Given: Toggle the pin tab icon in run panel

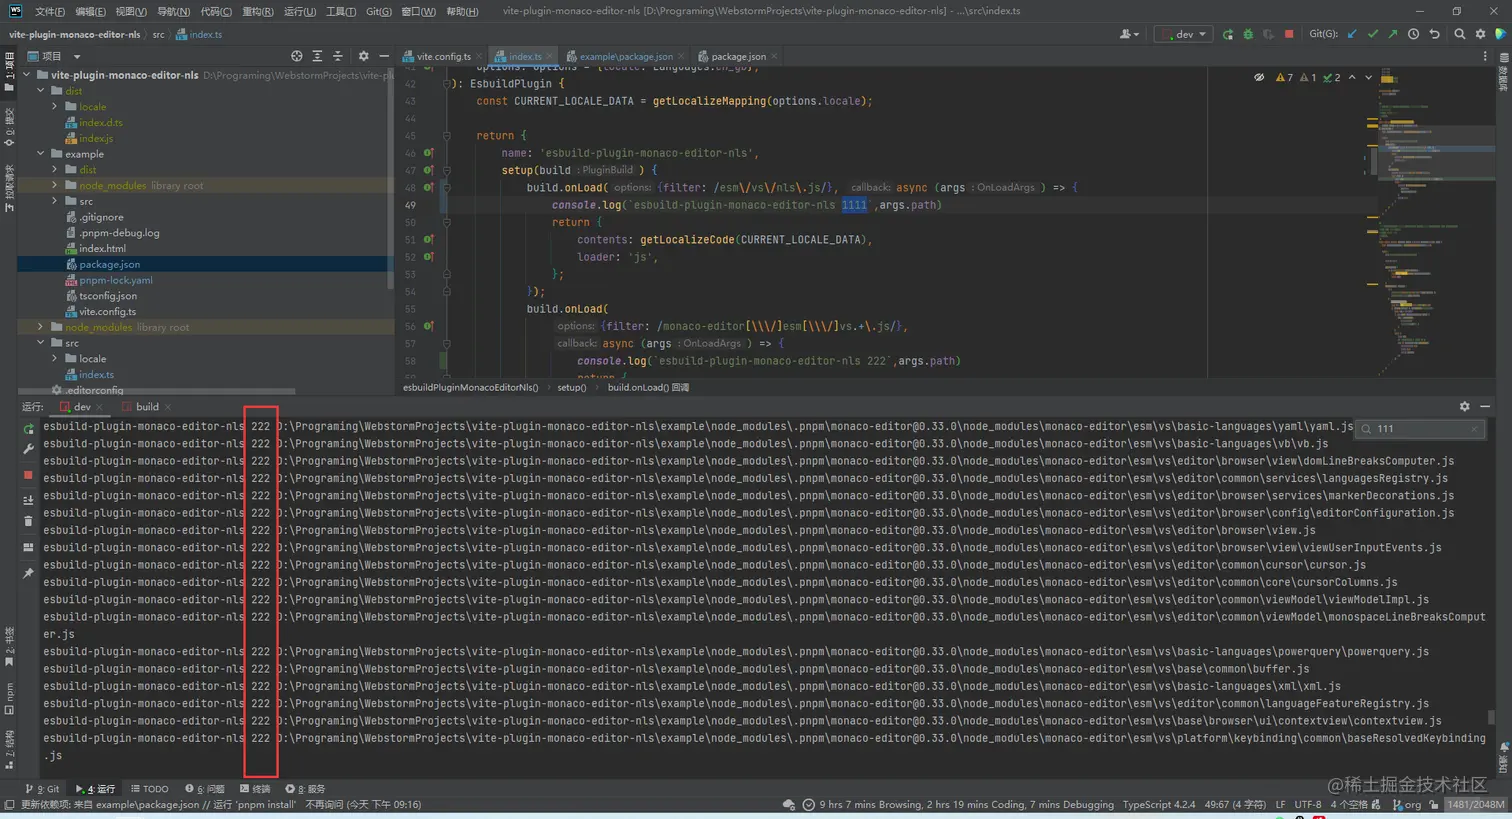Looking at the screenshot, I should pos(28,573).
